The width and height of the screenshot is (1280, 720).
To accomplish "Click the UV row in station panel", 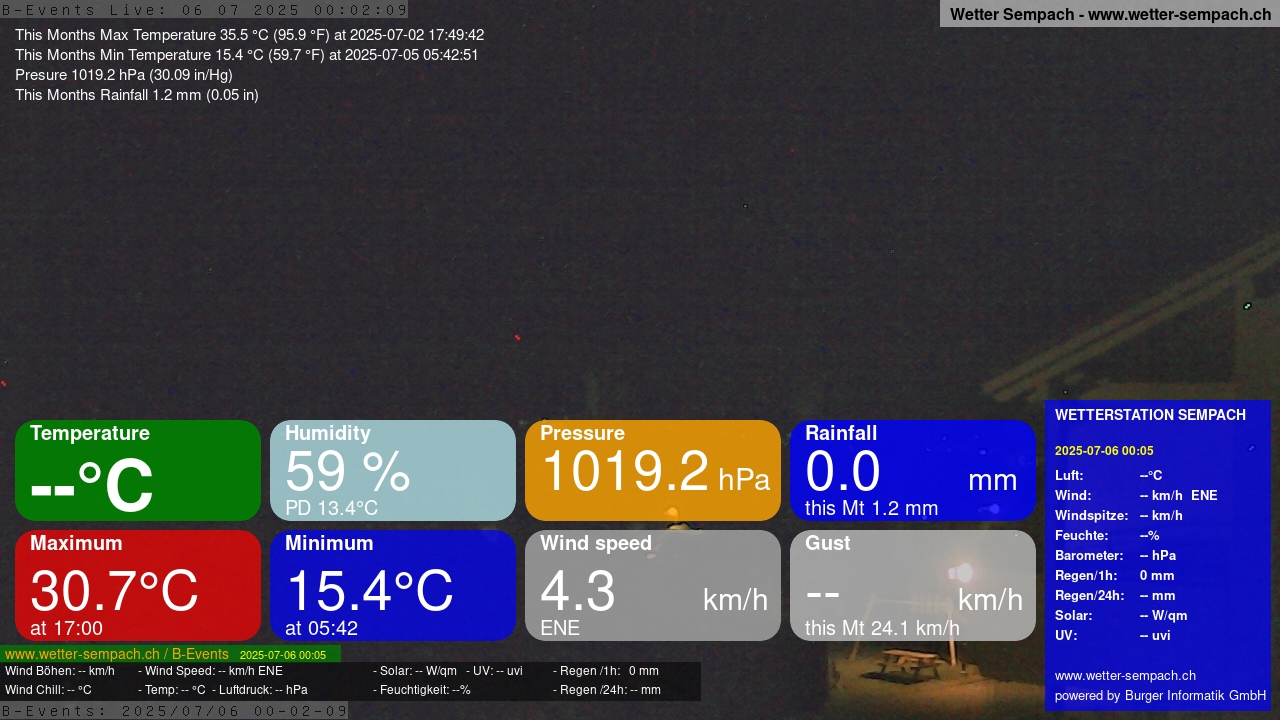I will tap(1112, 636).
